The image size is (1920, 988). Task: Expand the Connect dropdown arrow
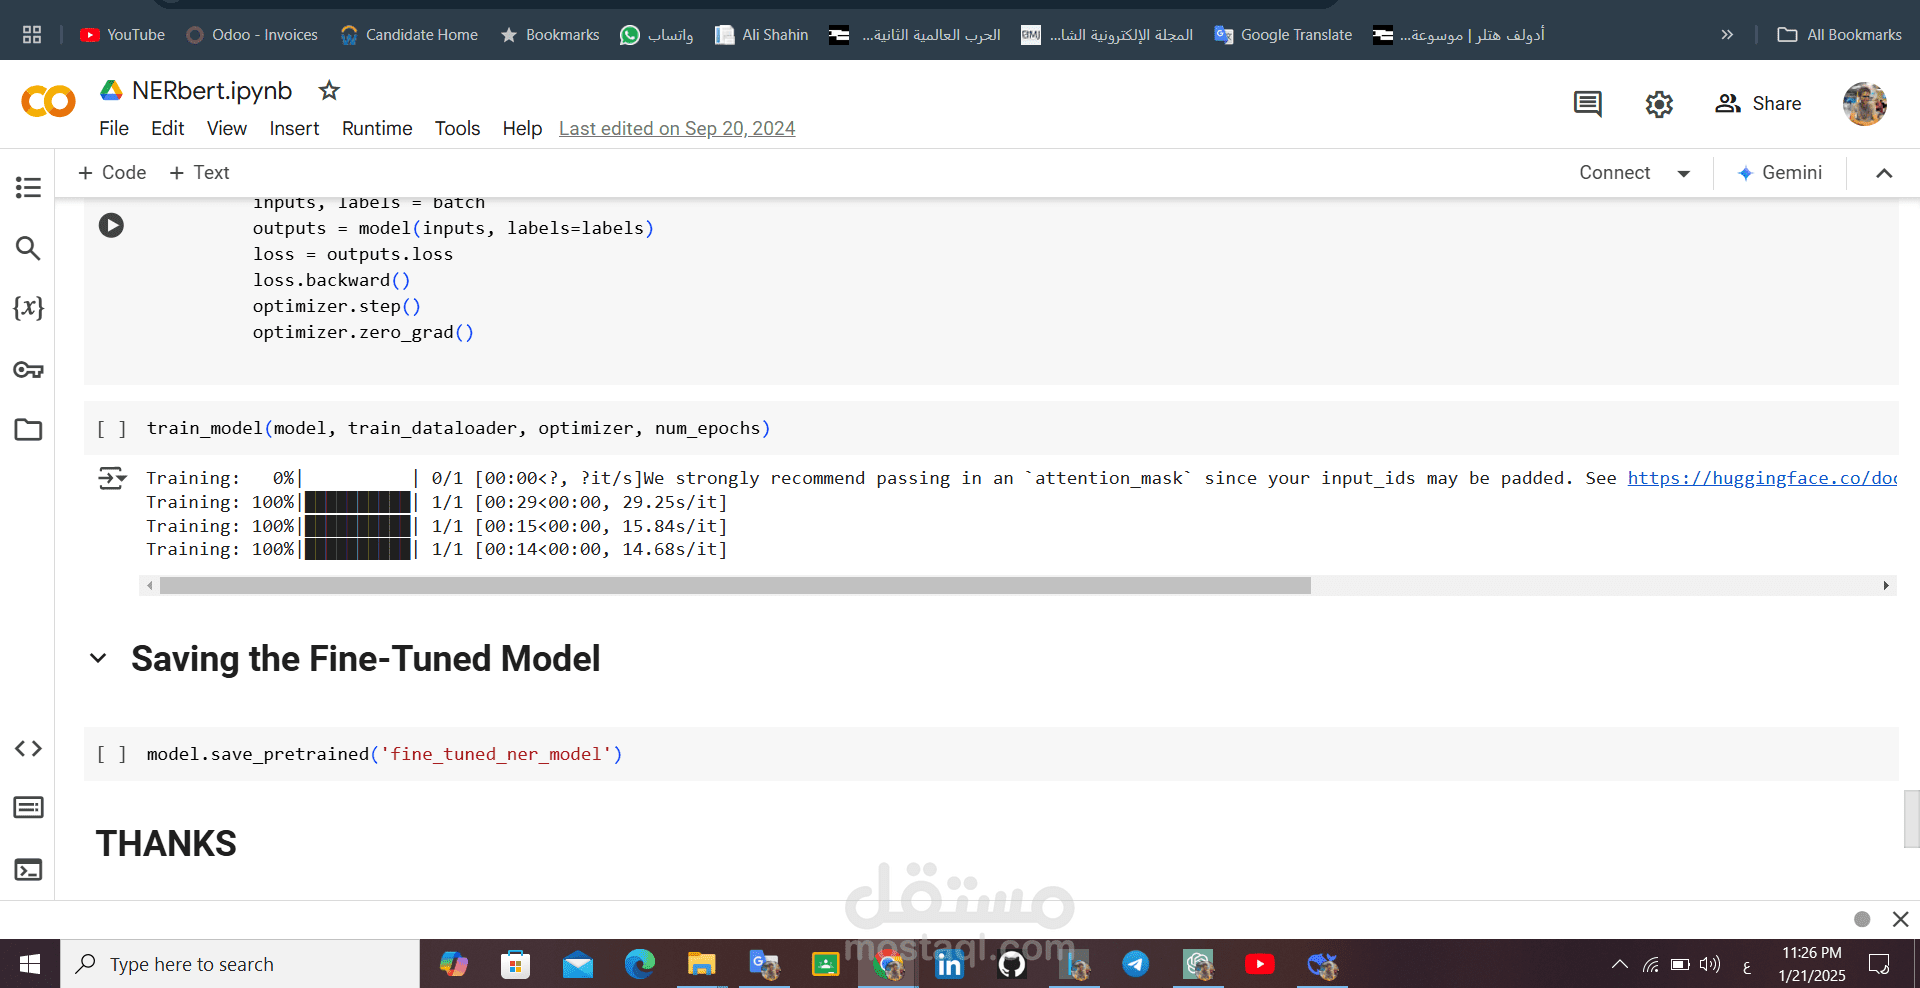click(1684, 174)
